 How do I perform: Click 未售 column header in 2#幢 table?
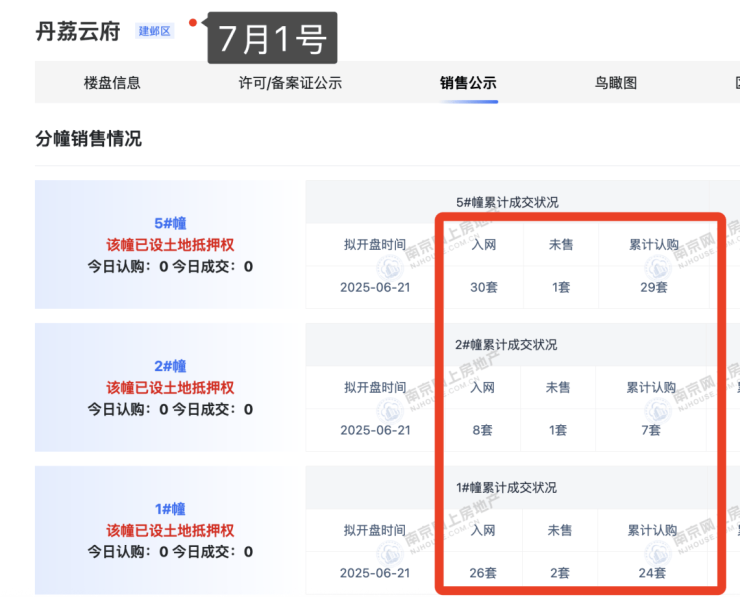tap(558, 387)
